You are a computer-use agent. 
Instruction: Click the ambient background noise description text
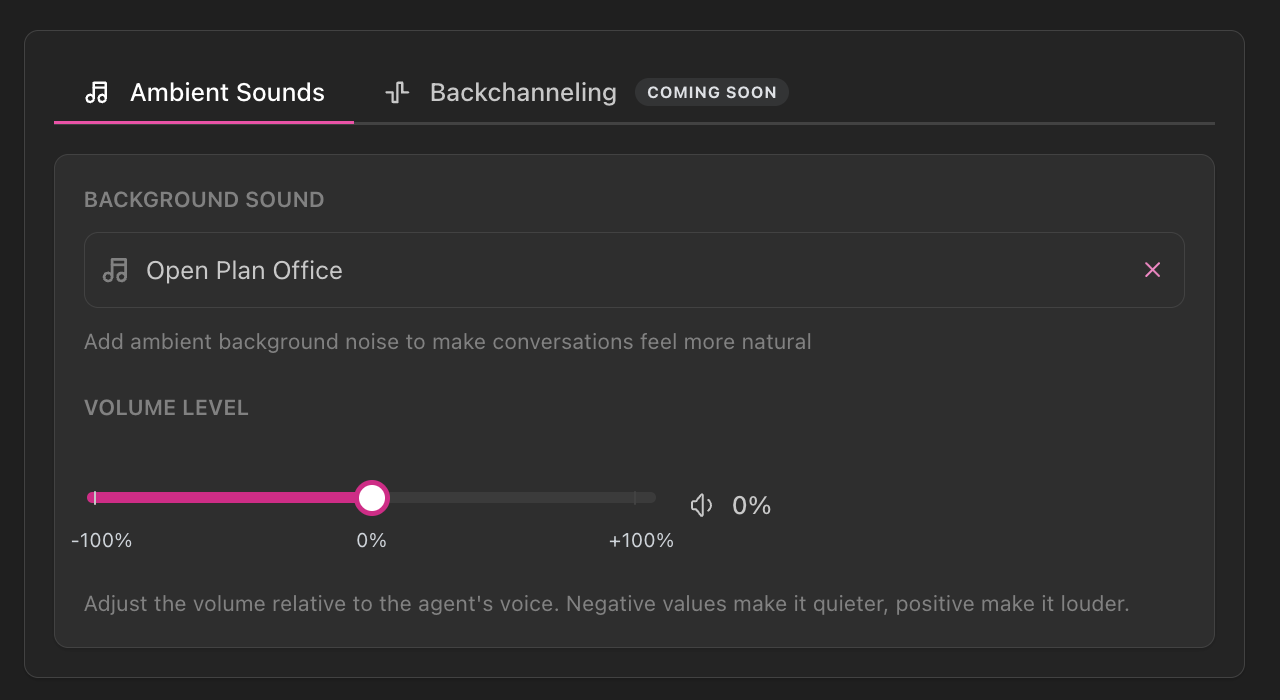pyautogui.click(x=447, y=342)
